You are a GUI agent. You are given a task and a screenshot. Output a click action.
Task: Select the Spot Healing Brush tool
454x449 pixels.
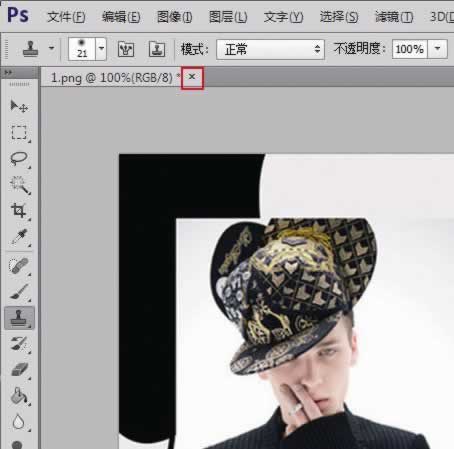click(x=19, y=266)
